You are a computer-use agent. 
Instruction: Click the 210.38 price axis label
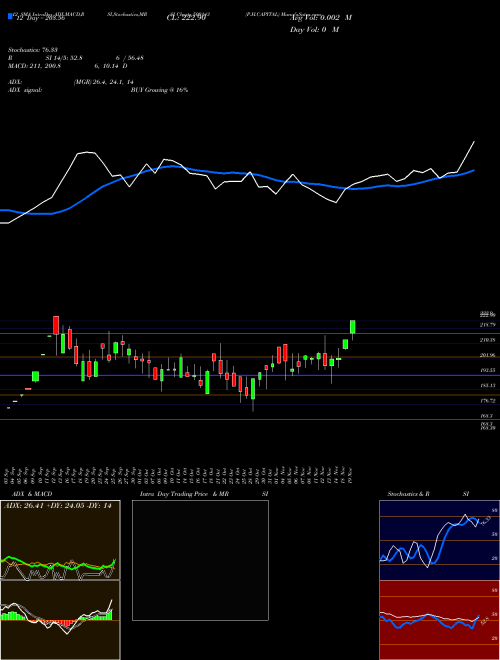[x=487, y=340]
